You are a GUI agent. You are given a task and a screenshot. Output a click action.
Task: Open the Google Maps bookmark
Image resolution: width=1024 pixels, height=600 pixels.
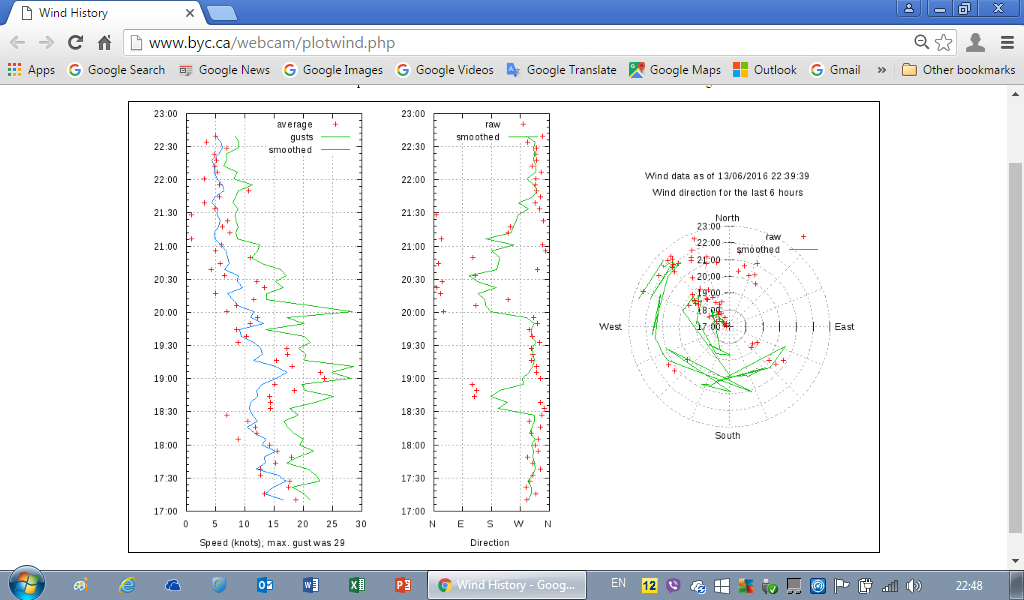(x=675, y=70)
